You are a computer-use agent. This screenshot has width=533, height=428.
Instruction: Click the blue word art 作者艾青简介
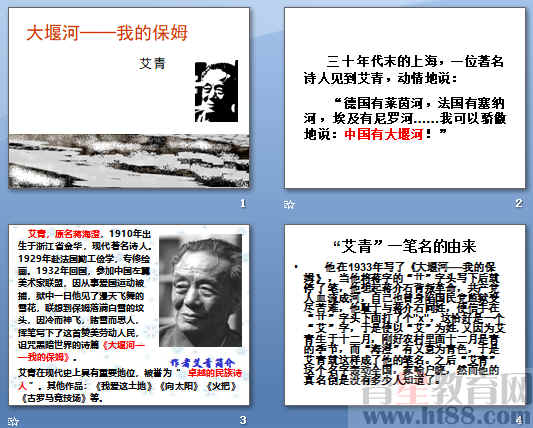(203, 362)
